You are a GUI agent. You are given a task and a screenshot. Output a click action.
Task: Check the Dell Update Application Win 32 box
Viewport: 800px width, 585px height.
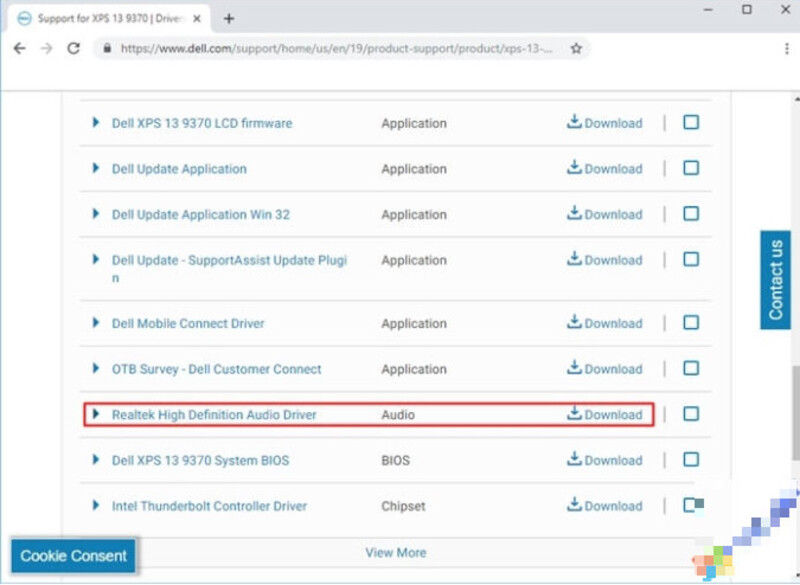click(x=691, y=214)
